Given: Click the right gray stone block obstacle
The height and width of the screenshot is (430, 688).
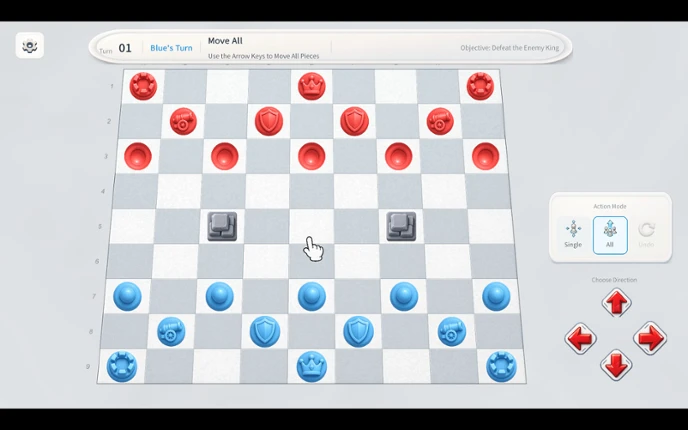Looking at the screenshot, I should pyautogui.click(x=401, y=226).
